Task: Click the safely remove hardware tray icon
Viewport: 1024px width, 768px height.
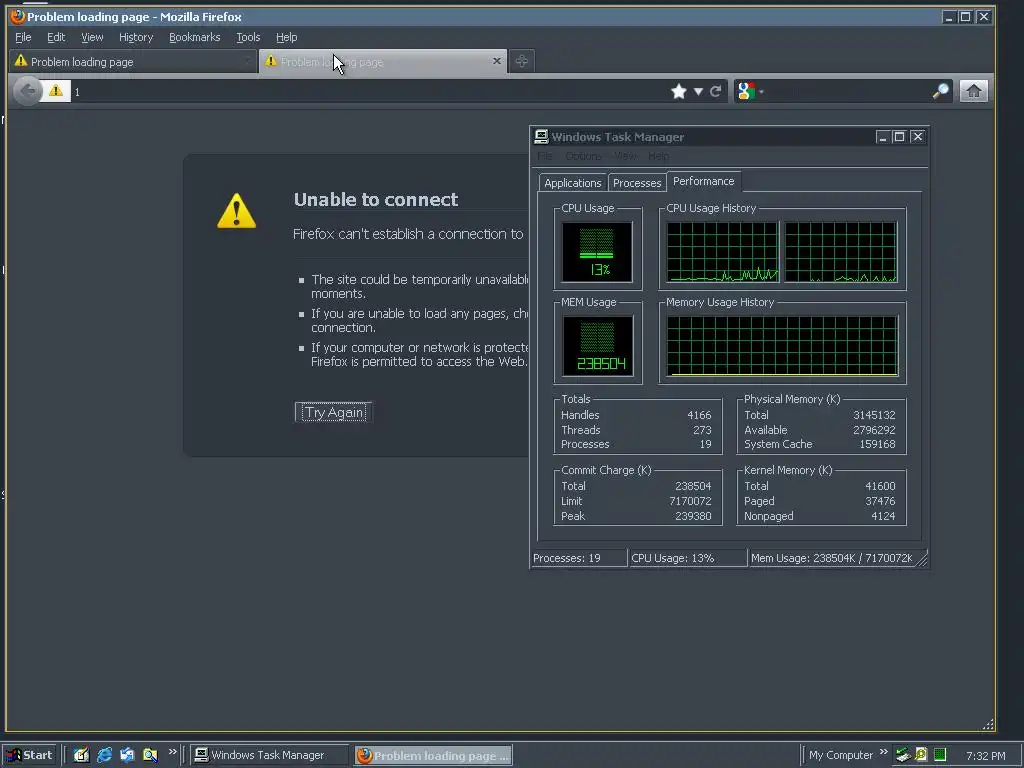Action: 903,755
